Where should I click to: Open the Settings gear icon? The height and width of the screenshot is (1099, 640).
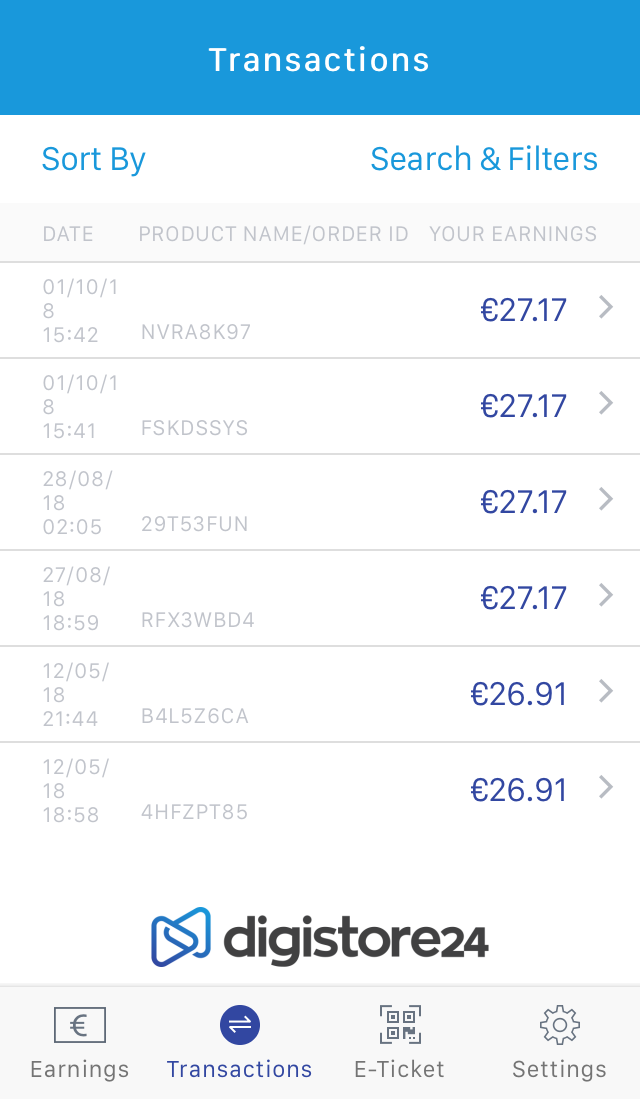[x=559, y=1025]
